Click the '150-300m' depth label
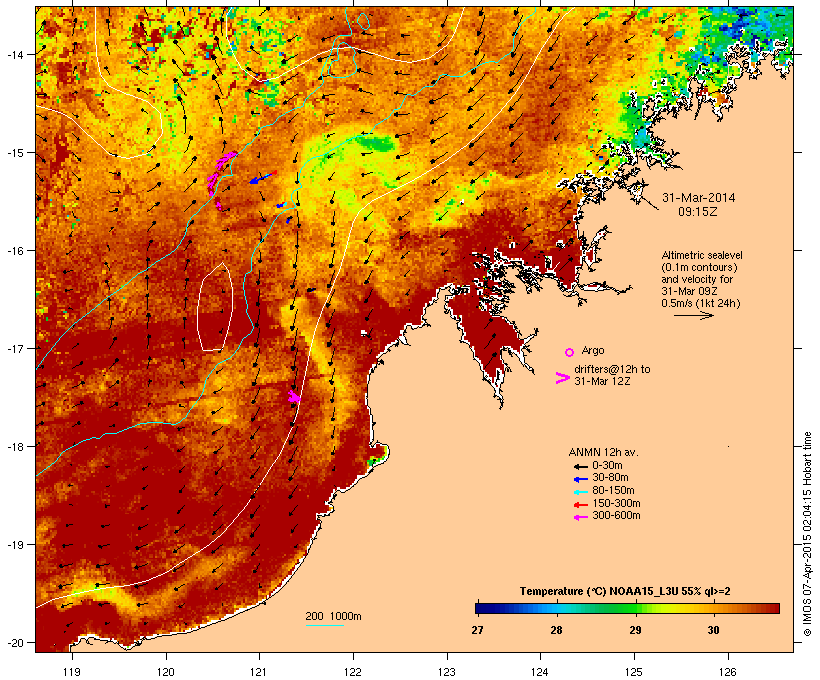Screen dimensions: 820x680 616,503
